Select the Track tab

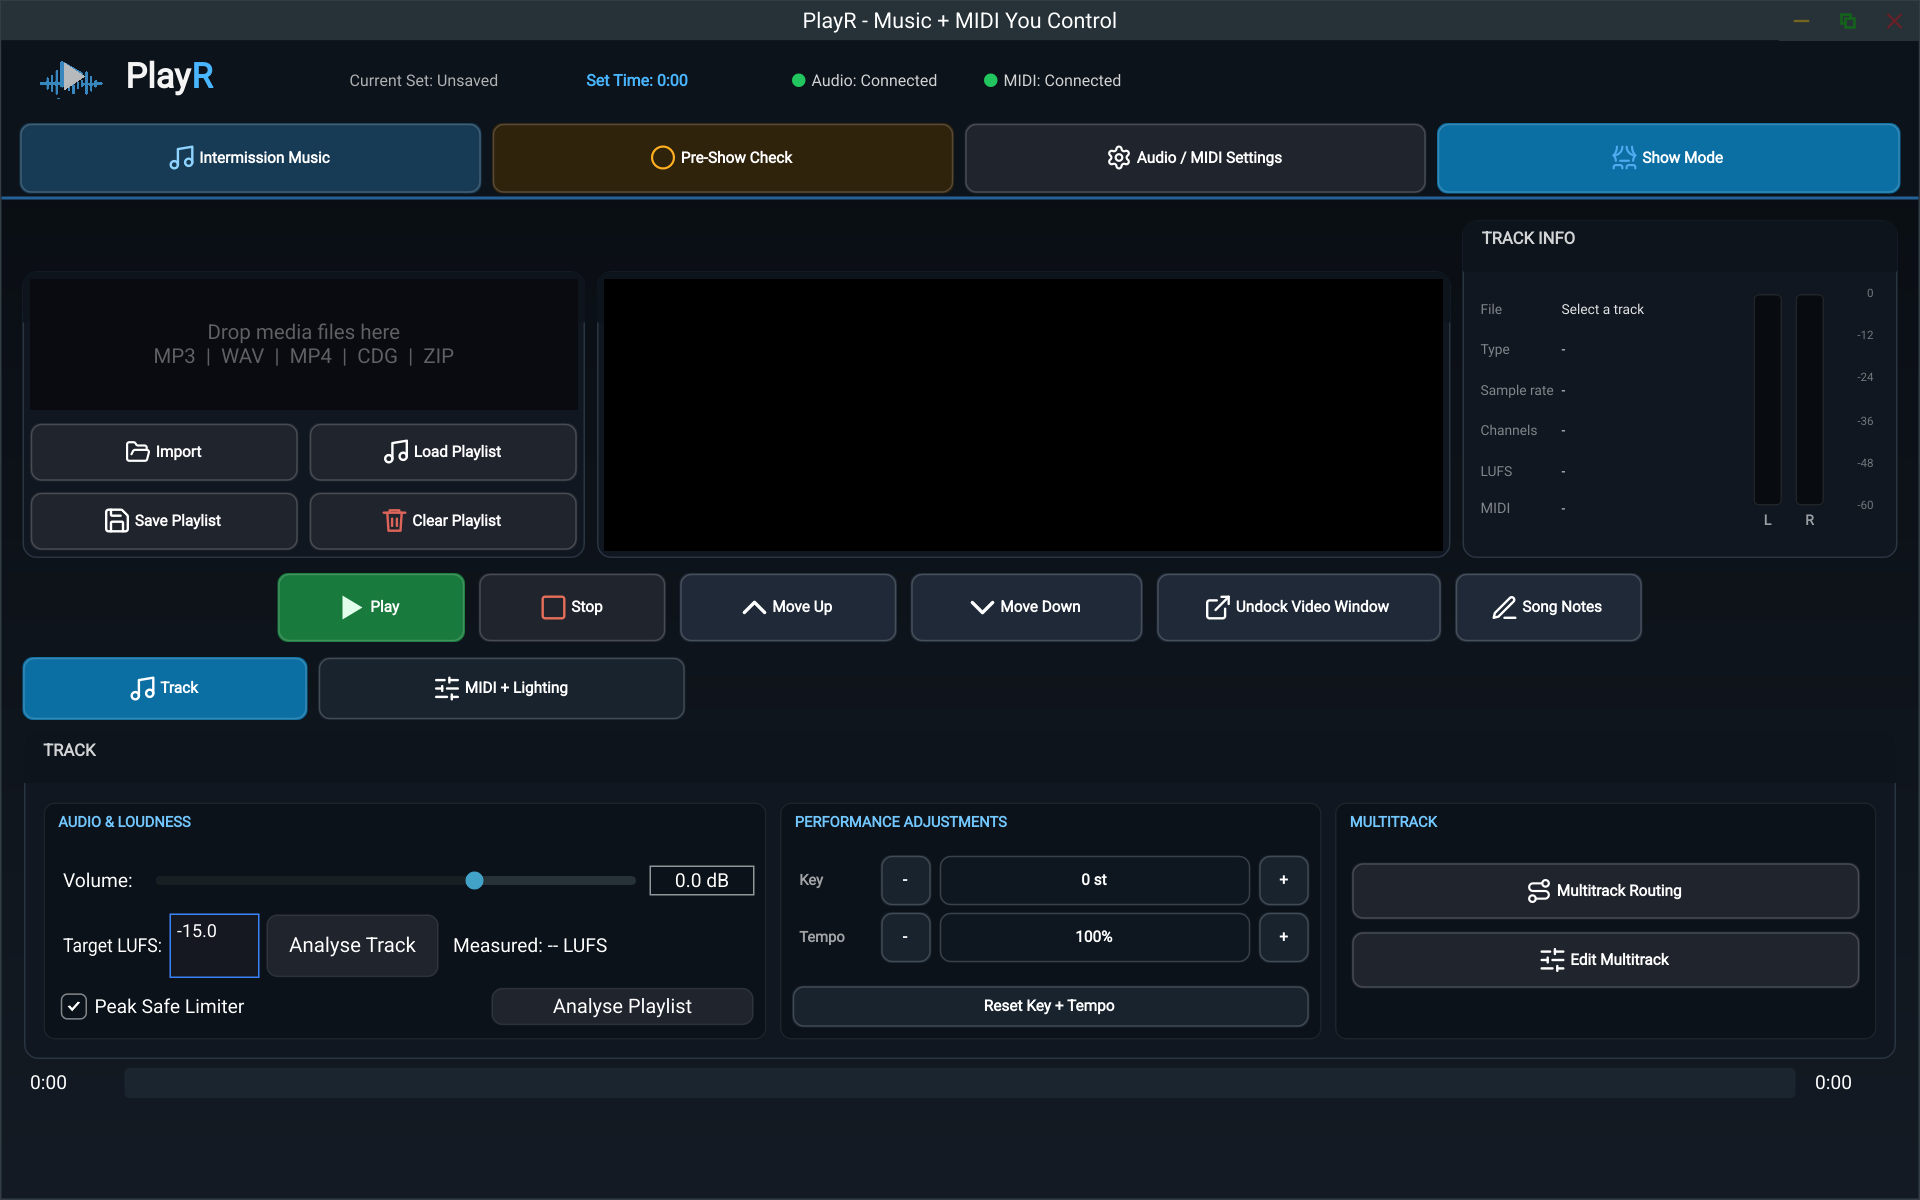(165, 688)
